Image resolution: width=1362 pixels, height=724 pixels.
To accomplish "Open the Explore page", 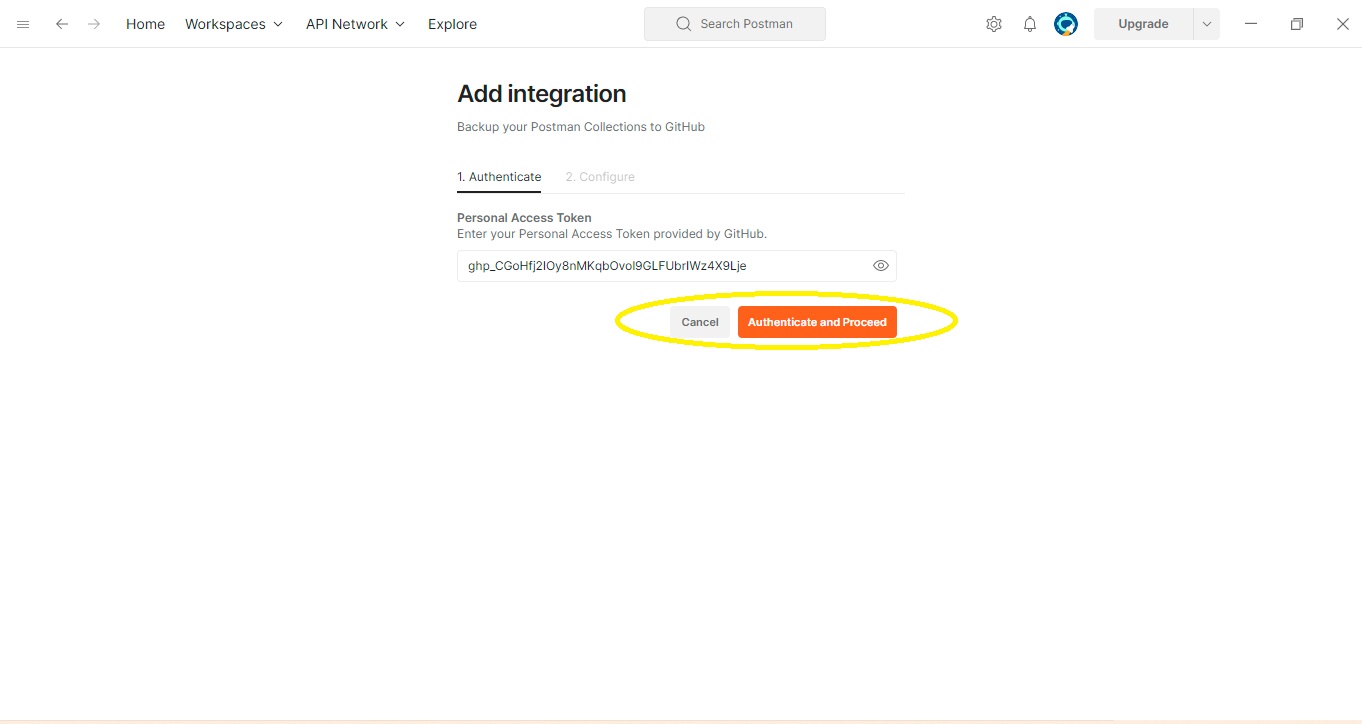I will pos(452,24).
